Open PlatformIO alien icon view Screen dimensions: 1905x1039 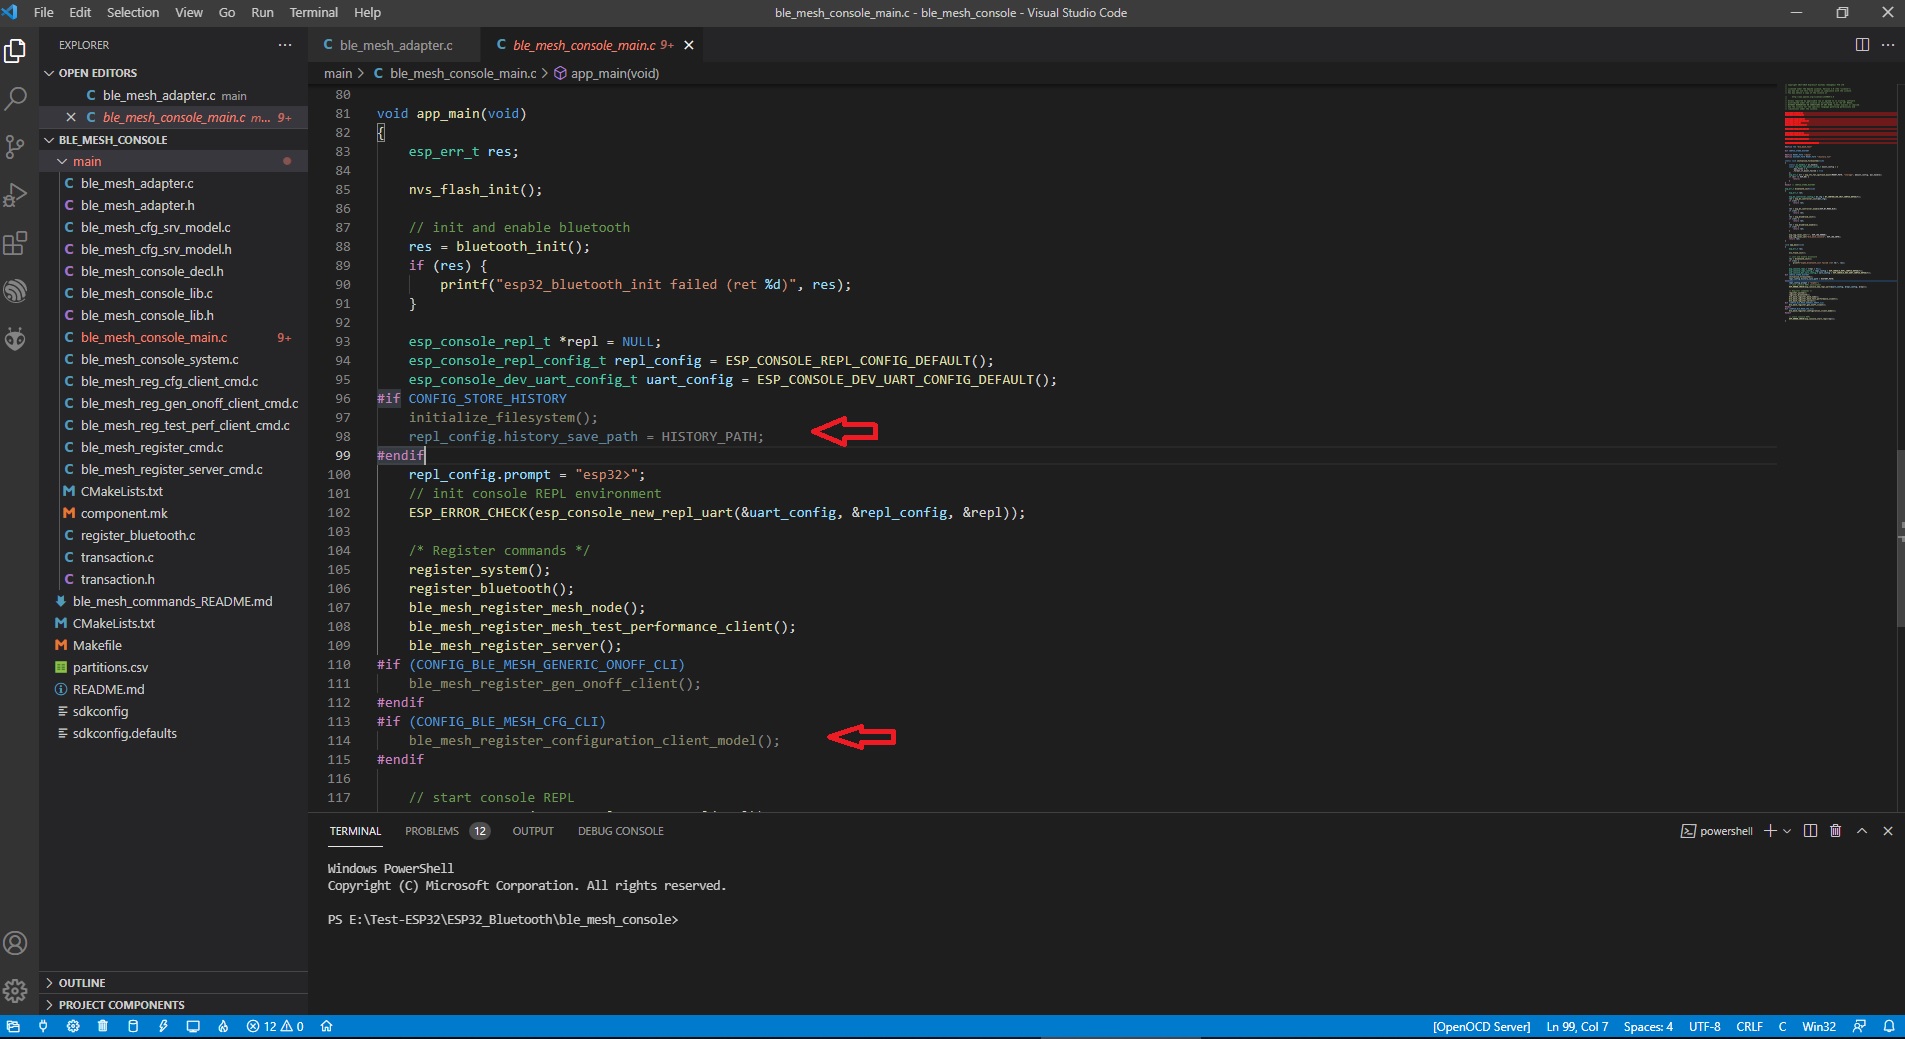[15, 339]
